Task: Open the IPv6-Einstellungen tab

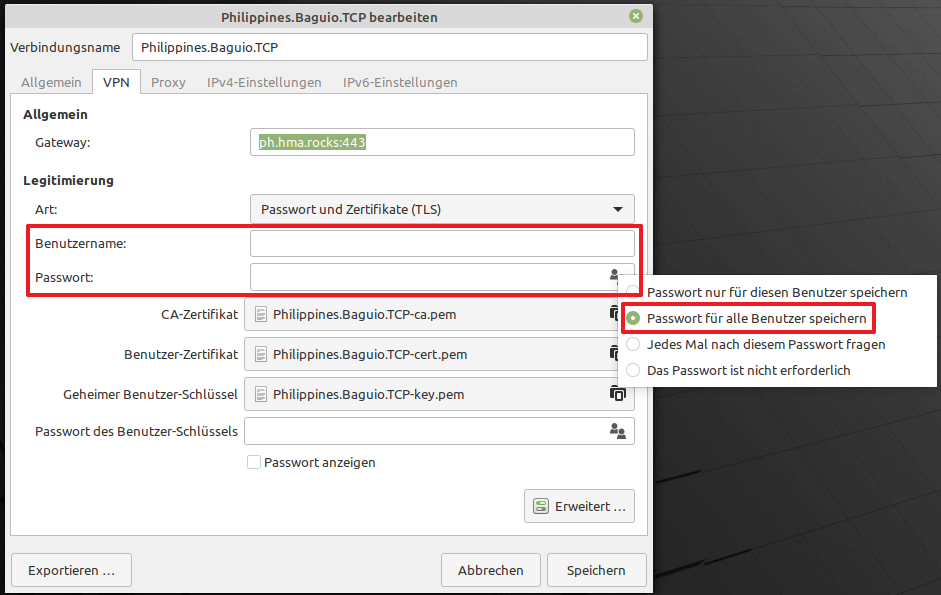Action: click(400, 82)
